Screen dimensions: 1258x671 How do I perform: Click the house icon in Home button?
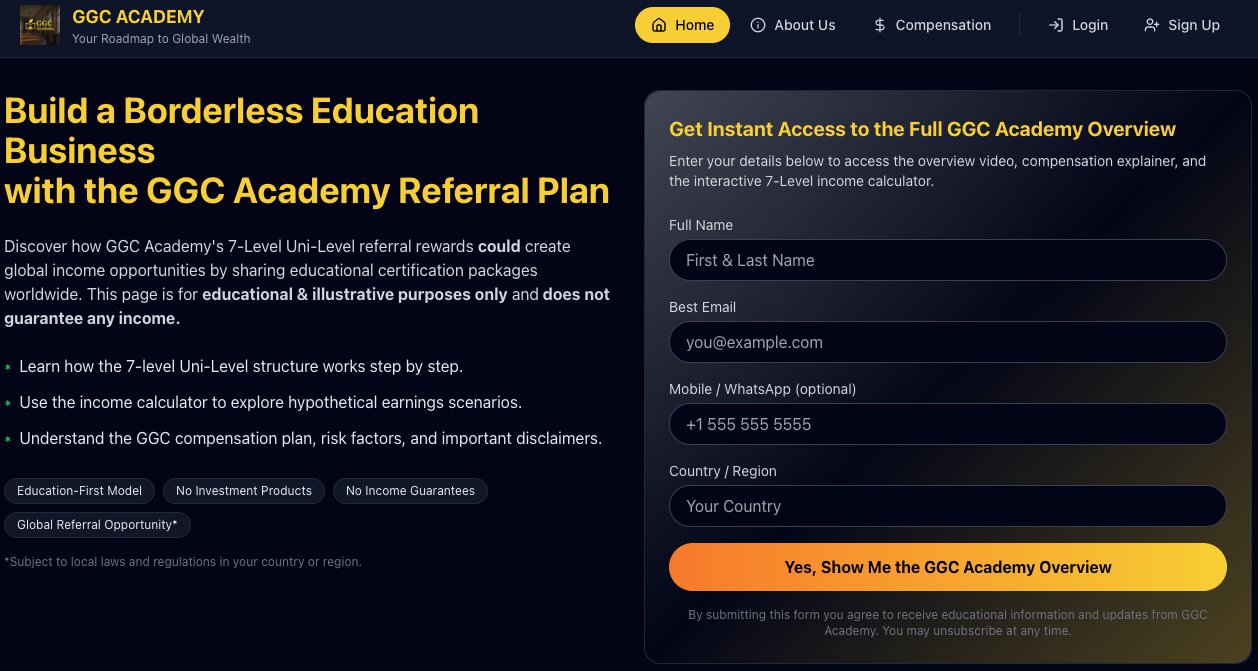[659, 25]
